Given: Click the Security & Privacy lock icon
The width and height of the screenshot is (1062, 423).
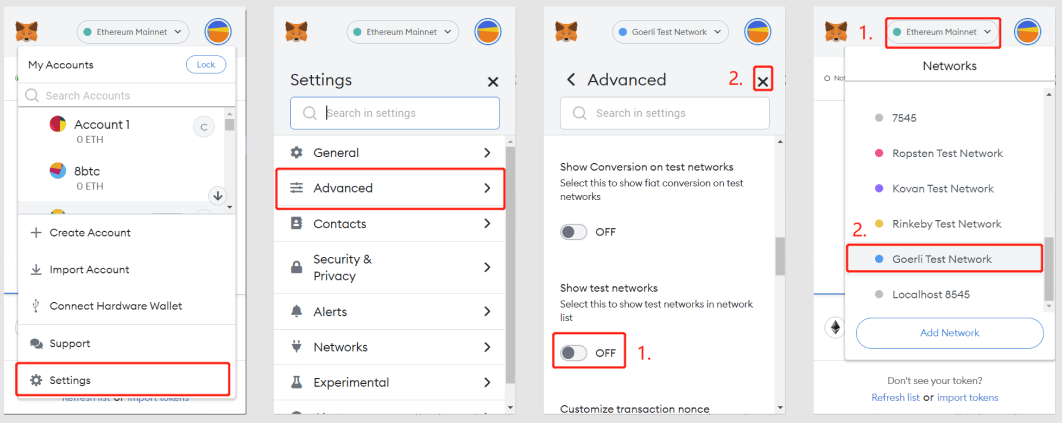Looking at the screenshot, I should (297, 267).
